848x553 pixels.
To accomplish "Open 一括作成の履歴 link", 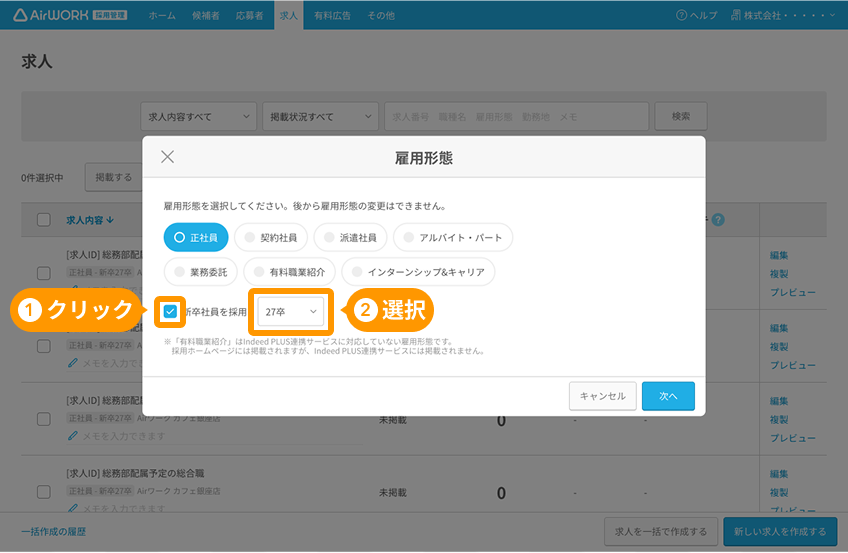I will [x=54, y=531].
